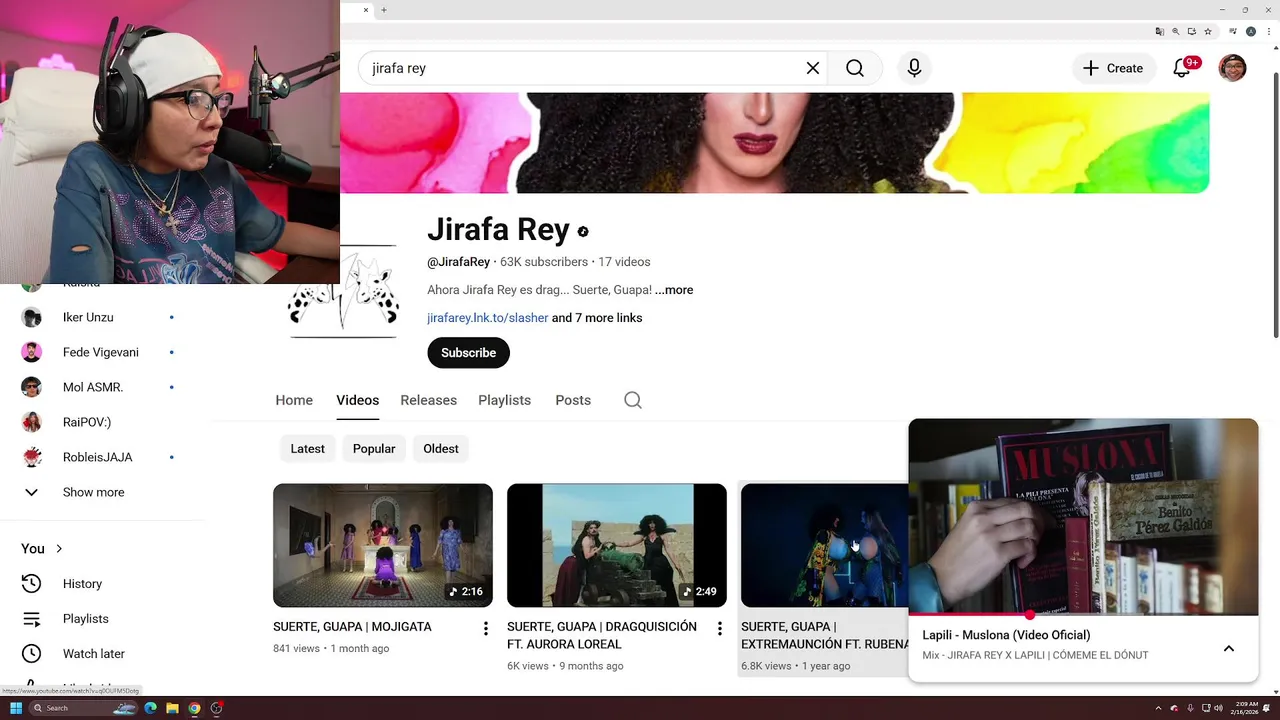Open the Chrome media control icon
Image resolution: width=1280 pixels, height=720 pixels.
click(x=1234, y=32)
